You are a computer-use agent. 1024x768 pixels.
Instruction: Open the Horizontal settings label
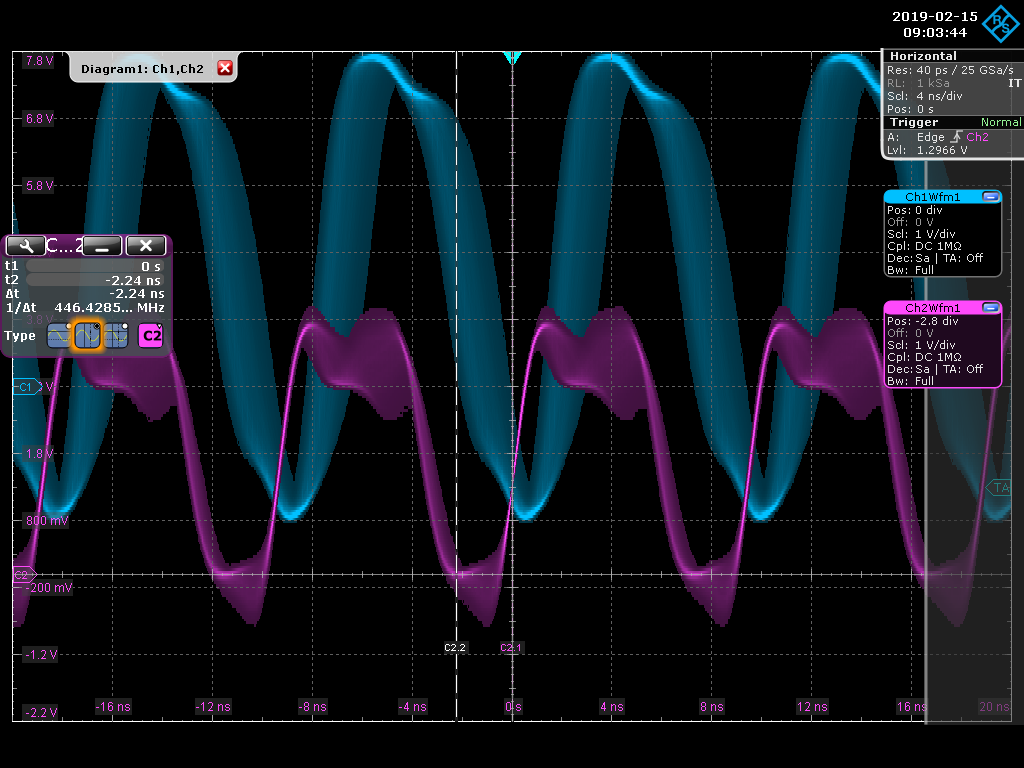pyautogui.click(x=922, y=56)
